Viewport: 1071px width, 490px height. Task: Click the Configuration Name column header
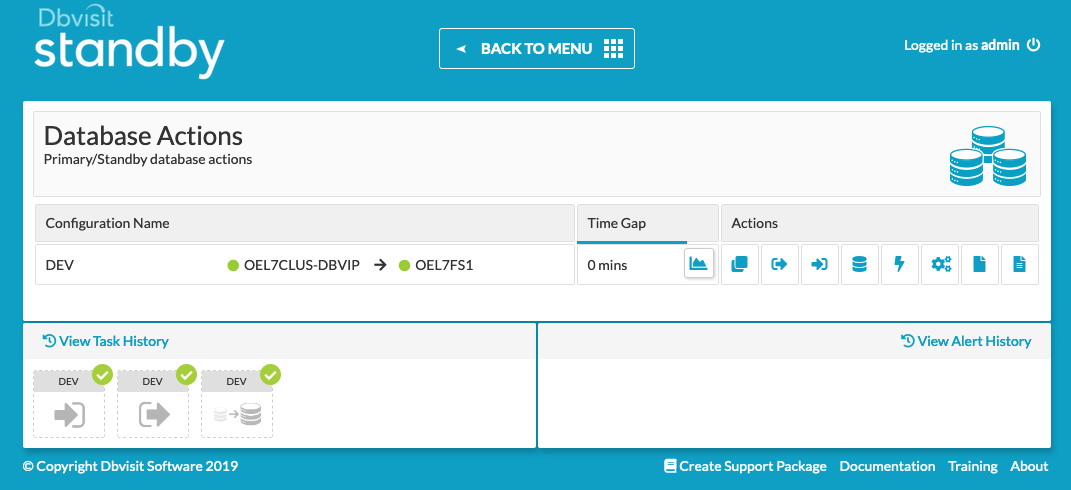tap(305, 223)
